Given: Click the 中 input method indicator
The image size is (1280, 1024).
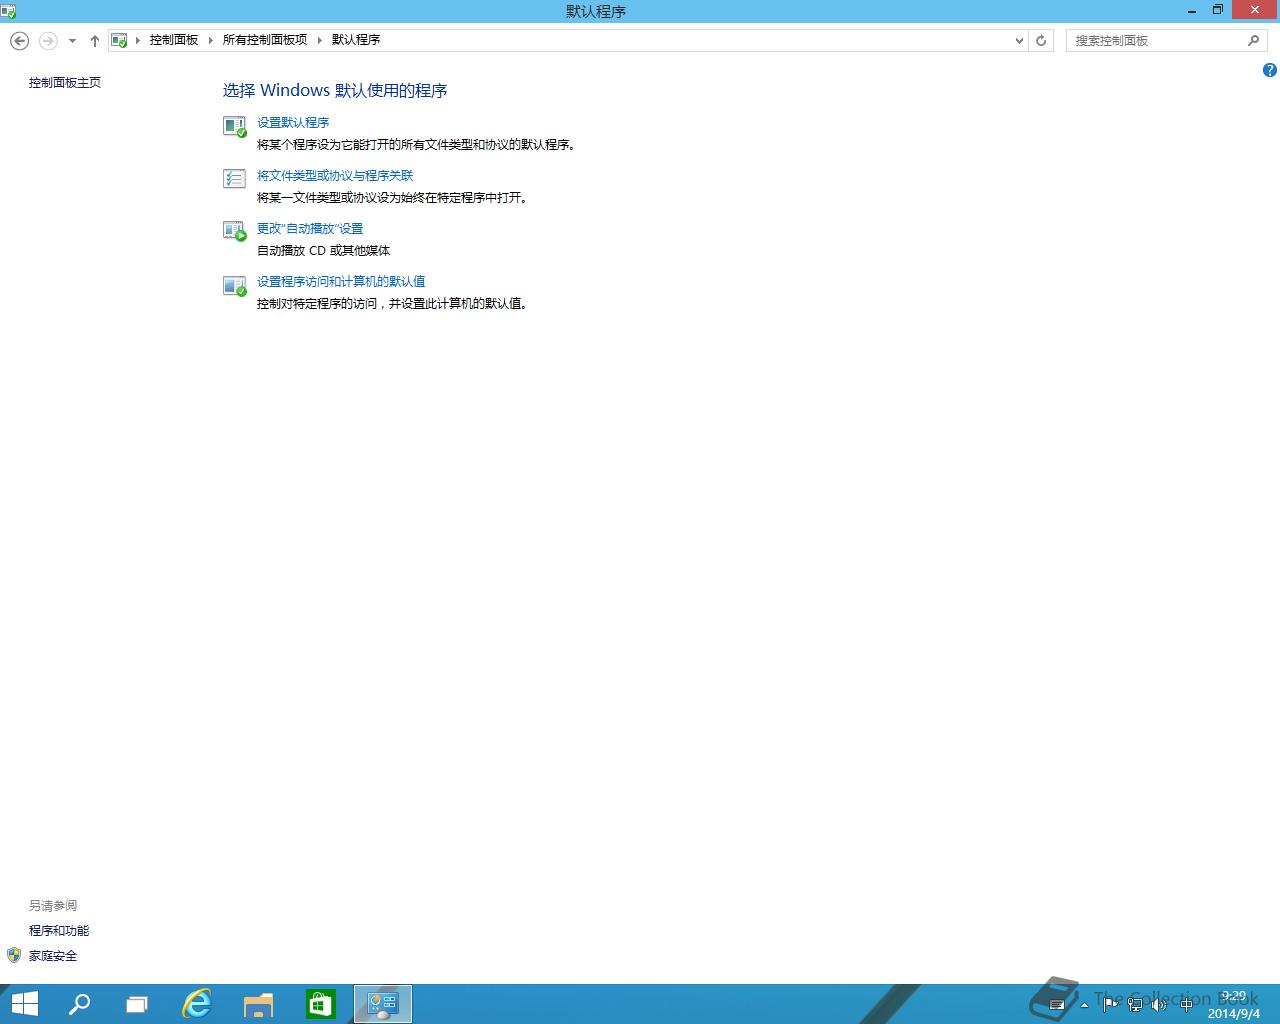Looking at the screenshot, I should tap(1186, 1005).
